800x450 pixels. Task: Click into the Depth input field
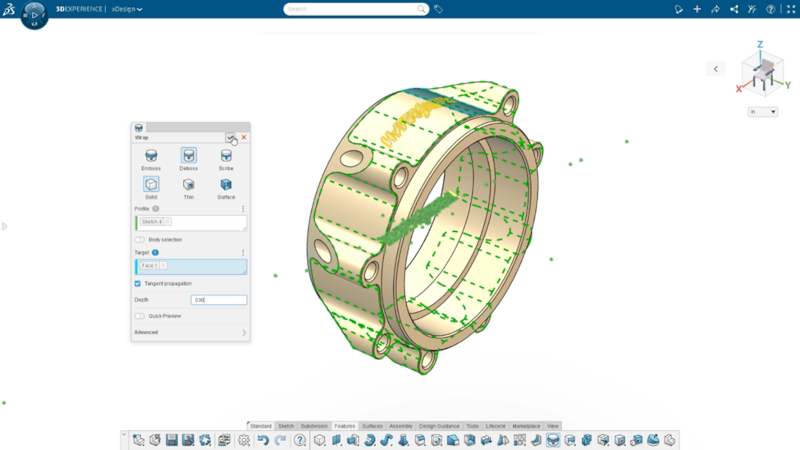click(218, 300)
